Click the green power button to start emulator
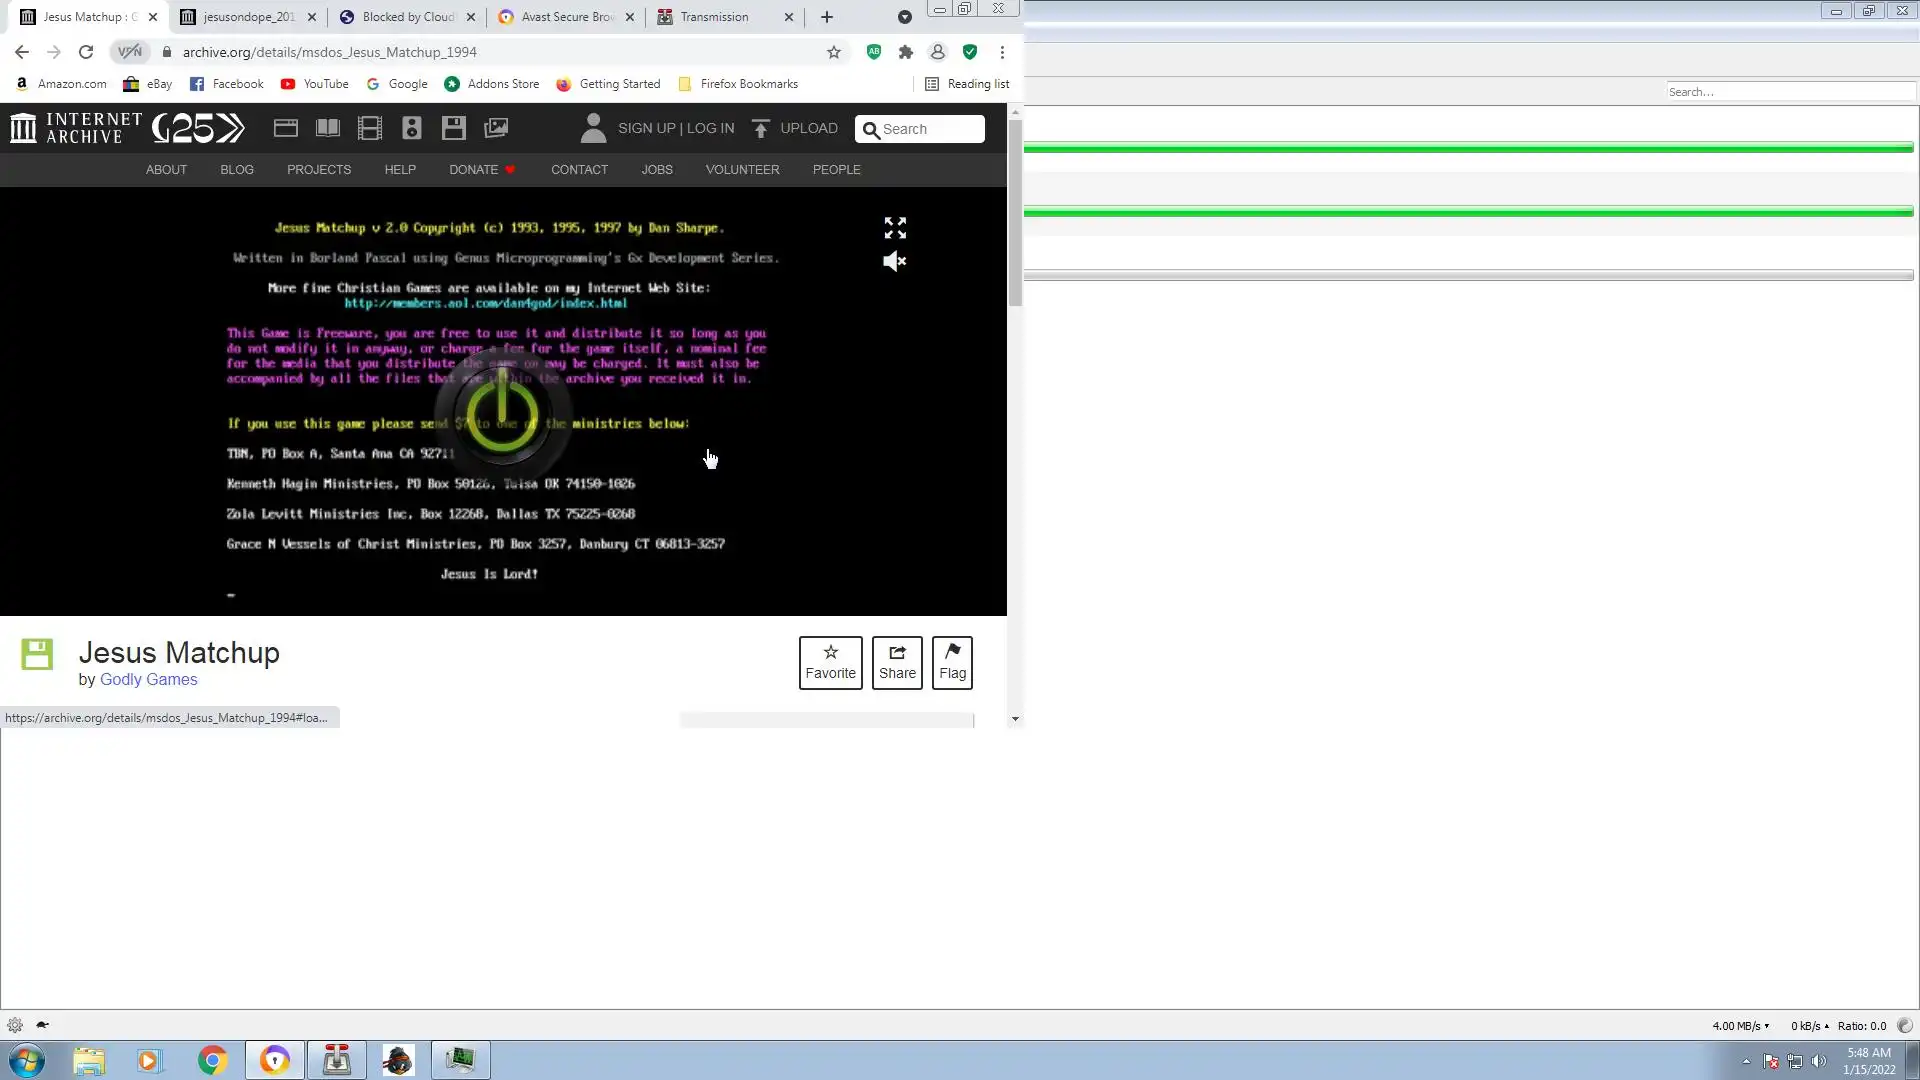The image size is (1920, 1080). coord(502,416)
